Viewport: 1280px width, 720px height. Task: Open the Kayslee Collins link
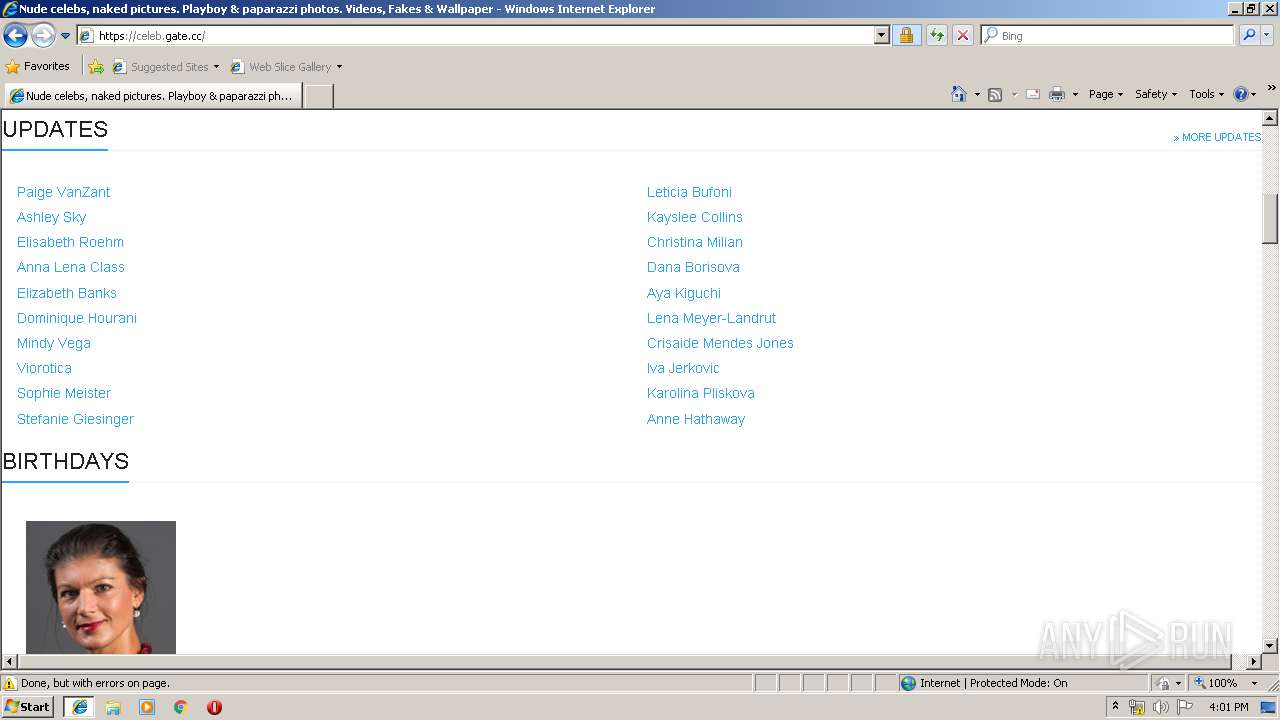(695, 217)
